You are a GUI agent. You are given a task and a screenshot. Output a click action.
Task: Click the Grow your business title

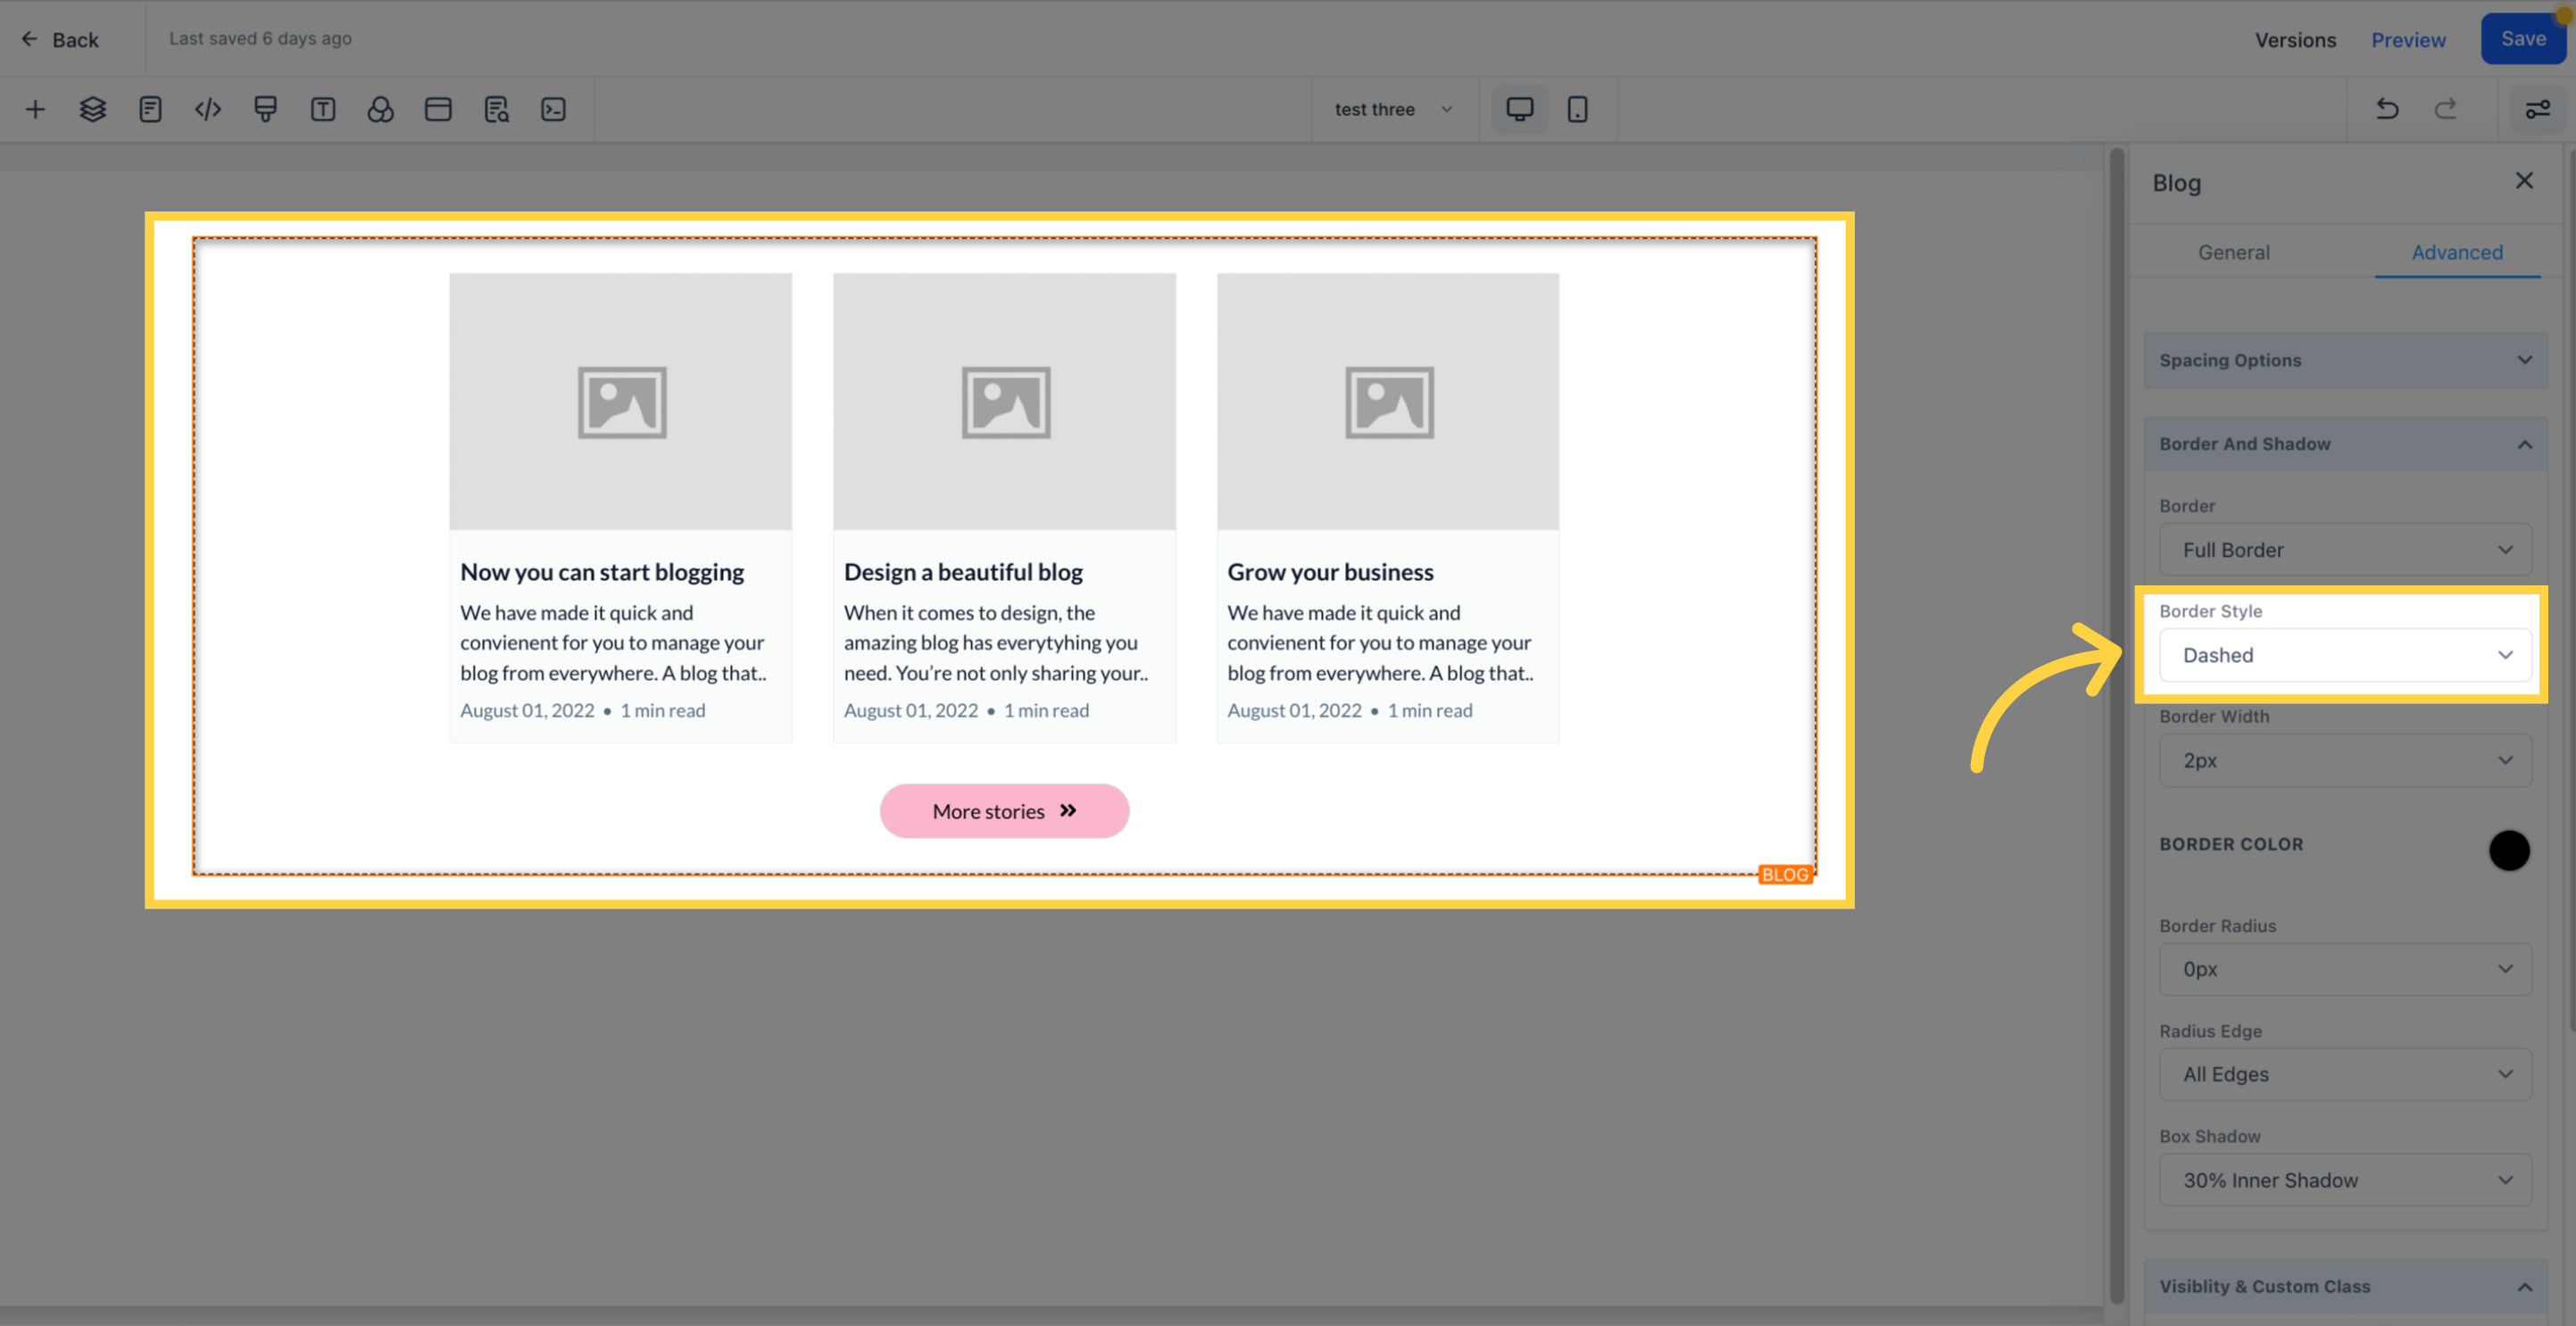[x=1330, y=572]
